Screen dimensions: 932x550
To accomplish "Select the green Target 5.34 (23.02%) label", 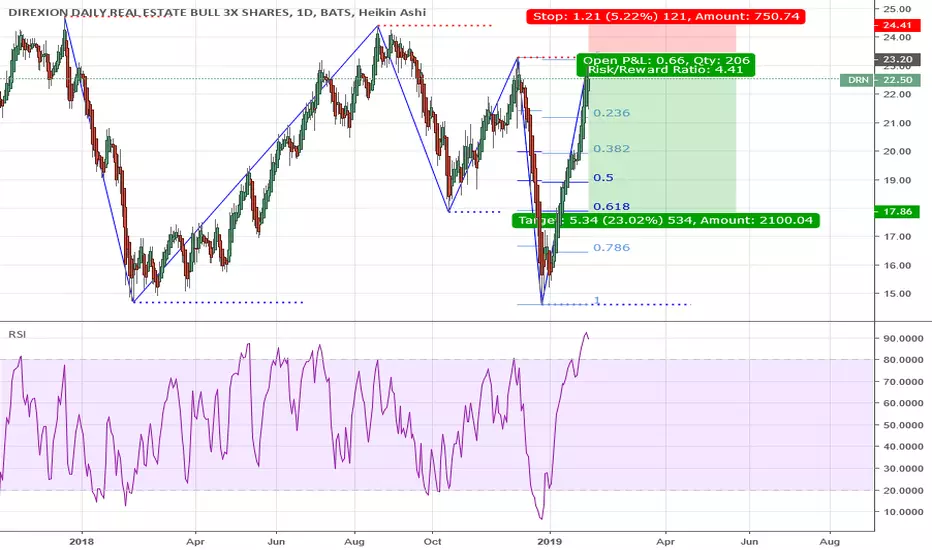I will 666,221.
